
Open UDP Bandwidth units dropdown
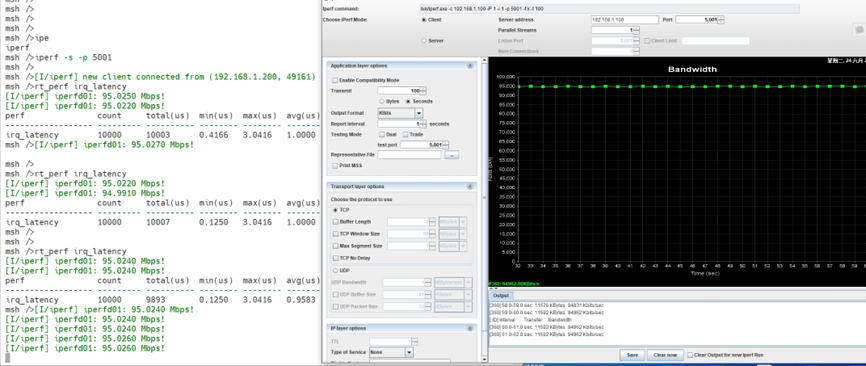coord(468,283)
